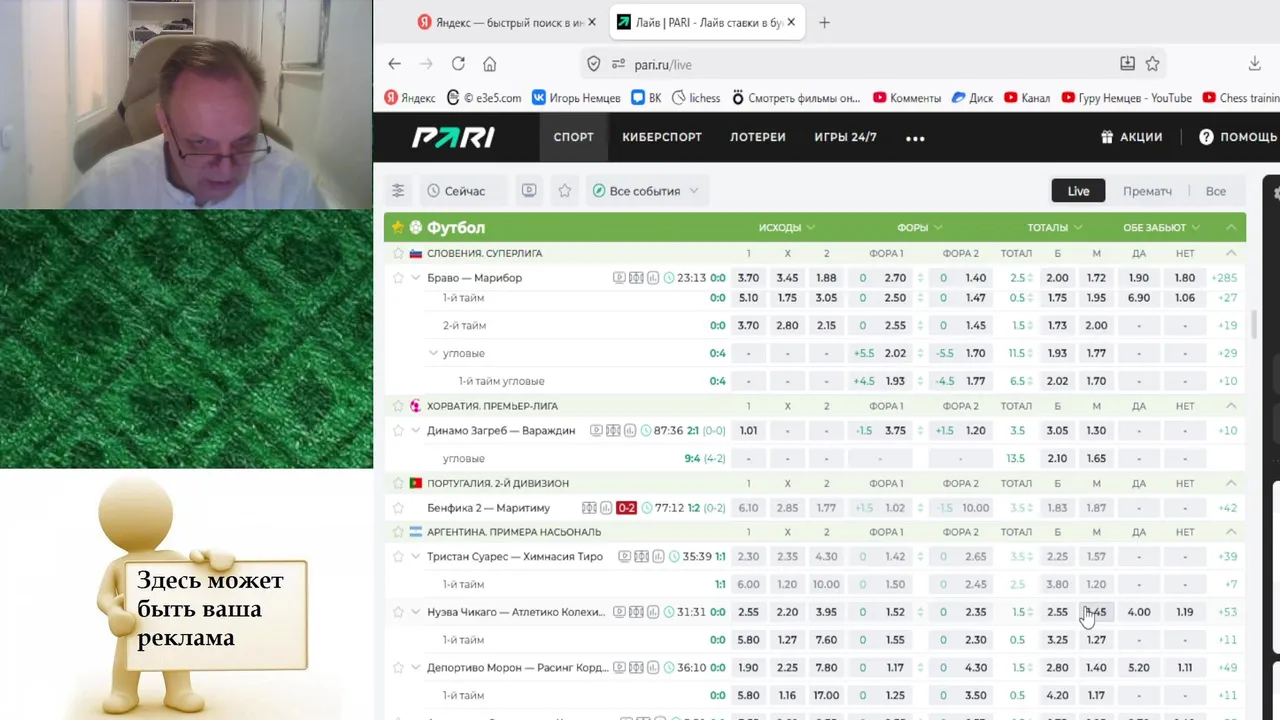The height and width of the screenshot is (720, 1280).
Task: Toggle favorite star for Хорватия. Премьер-лига
Action: pyautogui.click(x=398, y=406)
